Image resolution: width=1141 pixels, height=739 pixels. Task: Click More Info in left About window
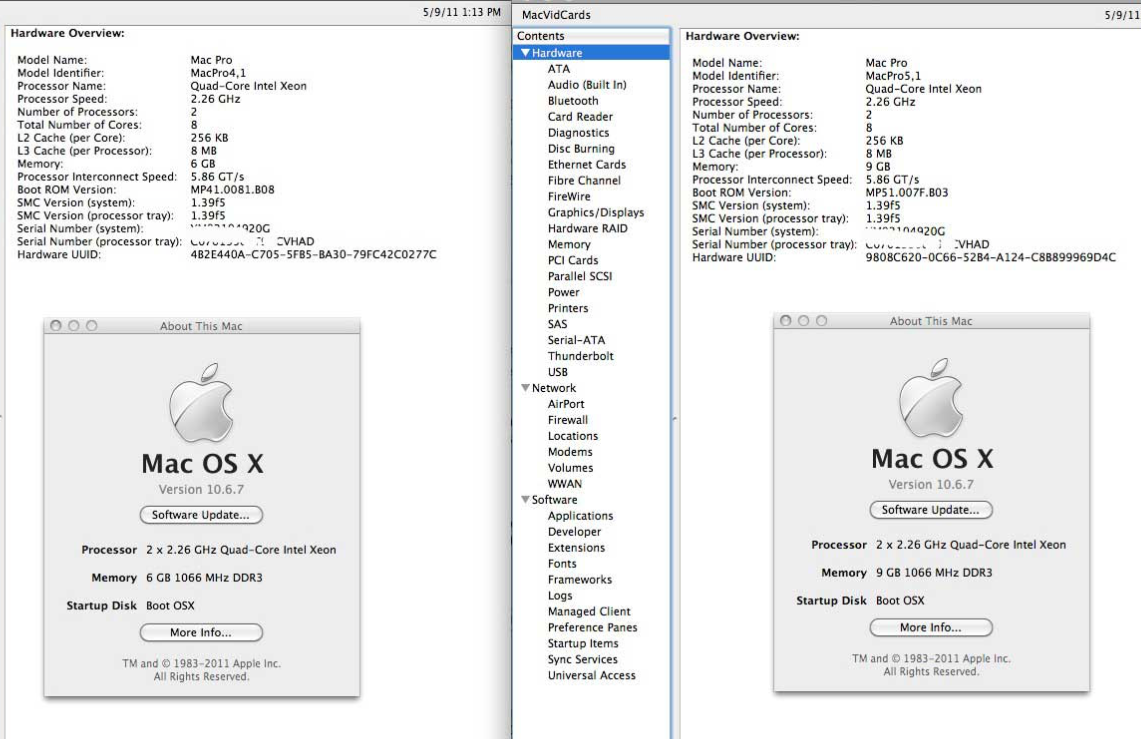201,633
